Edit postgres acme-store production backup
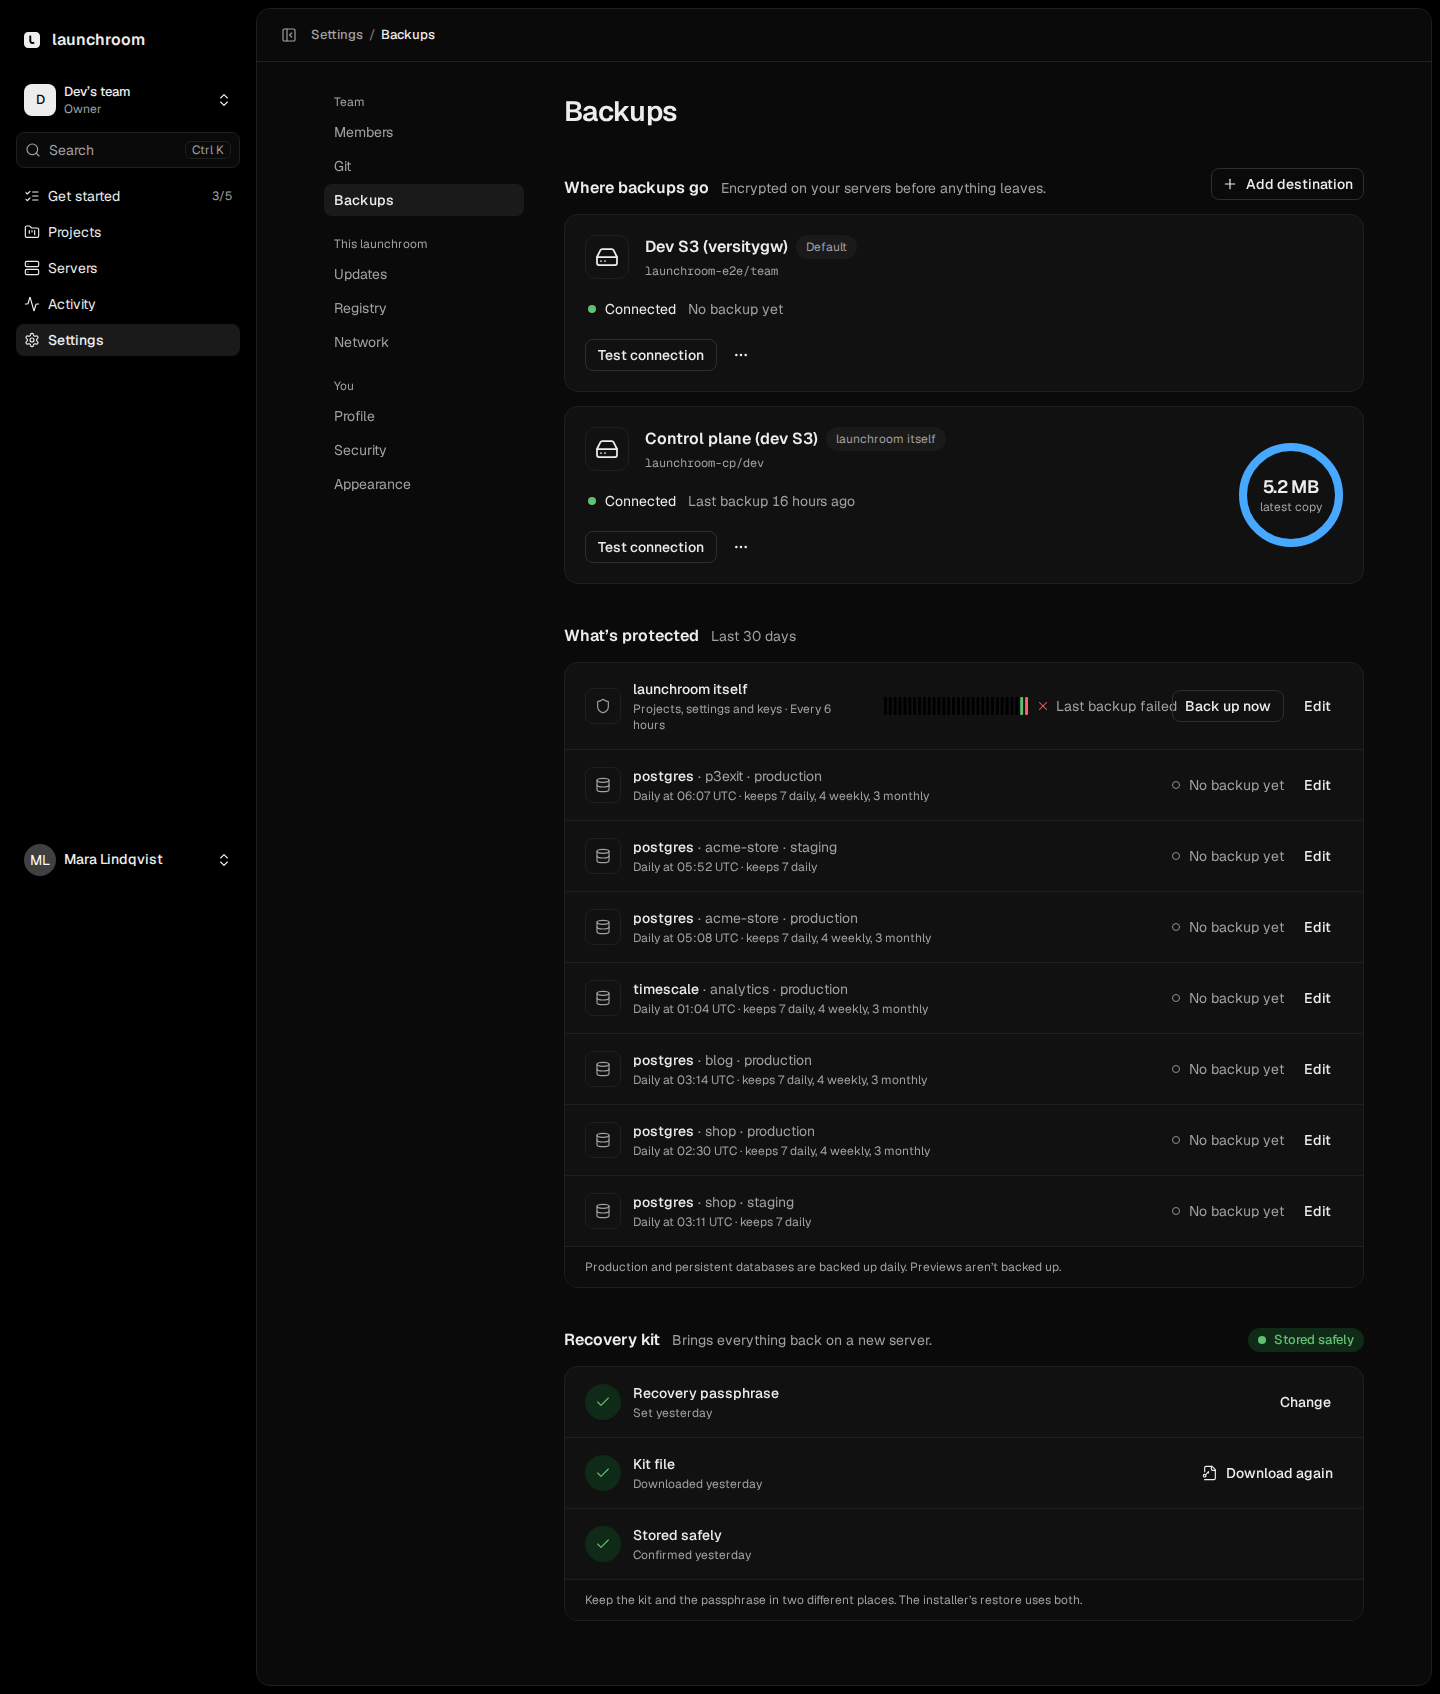The width and height of the screenshot is (1440, 1694). (1317, 927)
